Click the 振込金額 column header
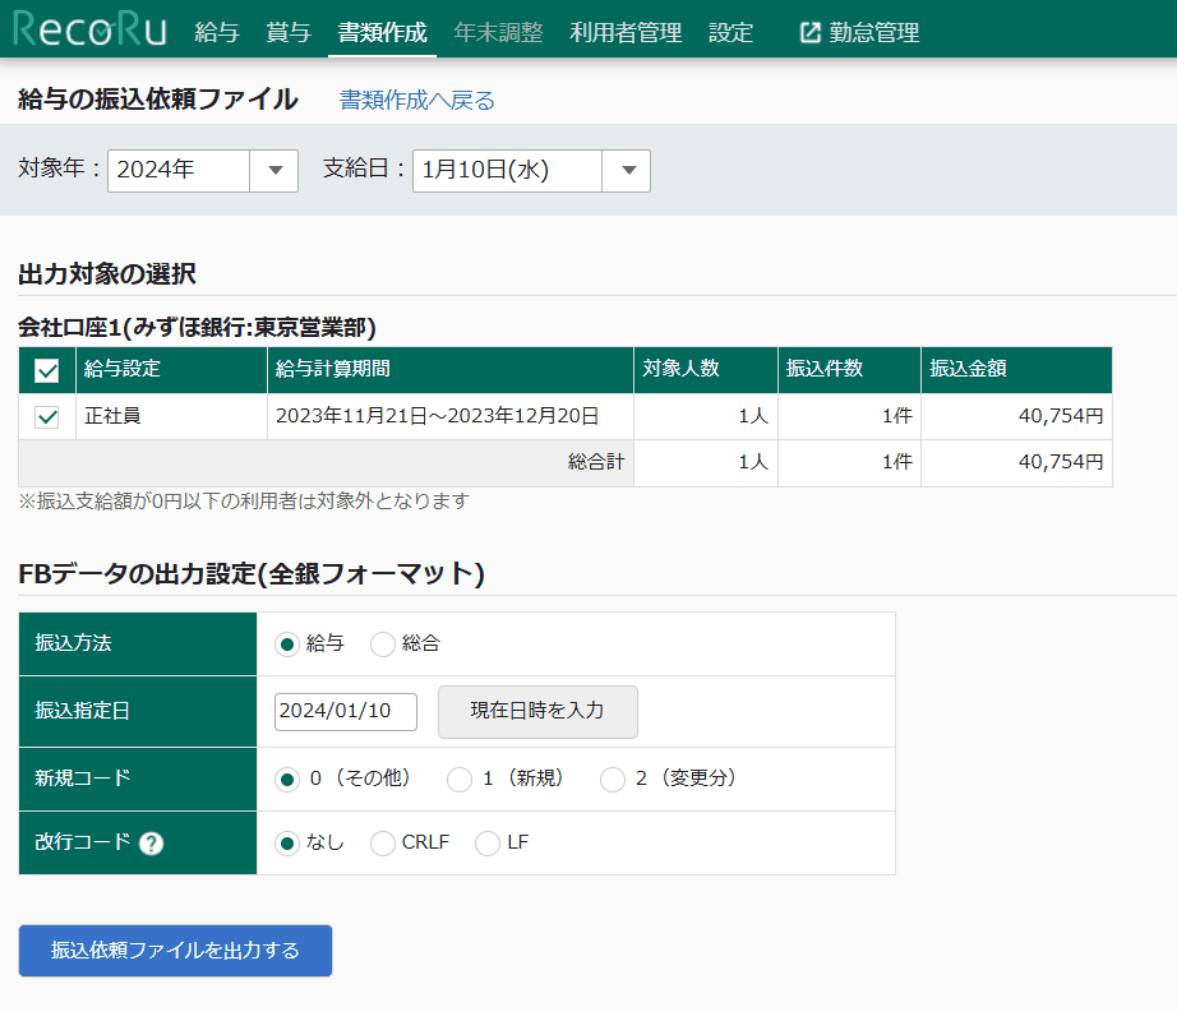The height and width of the screenshot is (1012, 1177). [x=1016, y=369]
